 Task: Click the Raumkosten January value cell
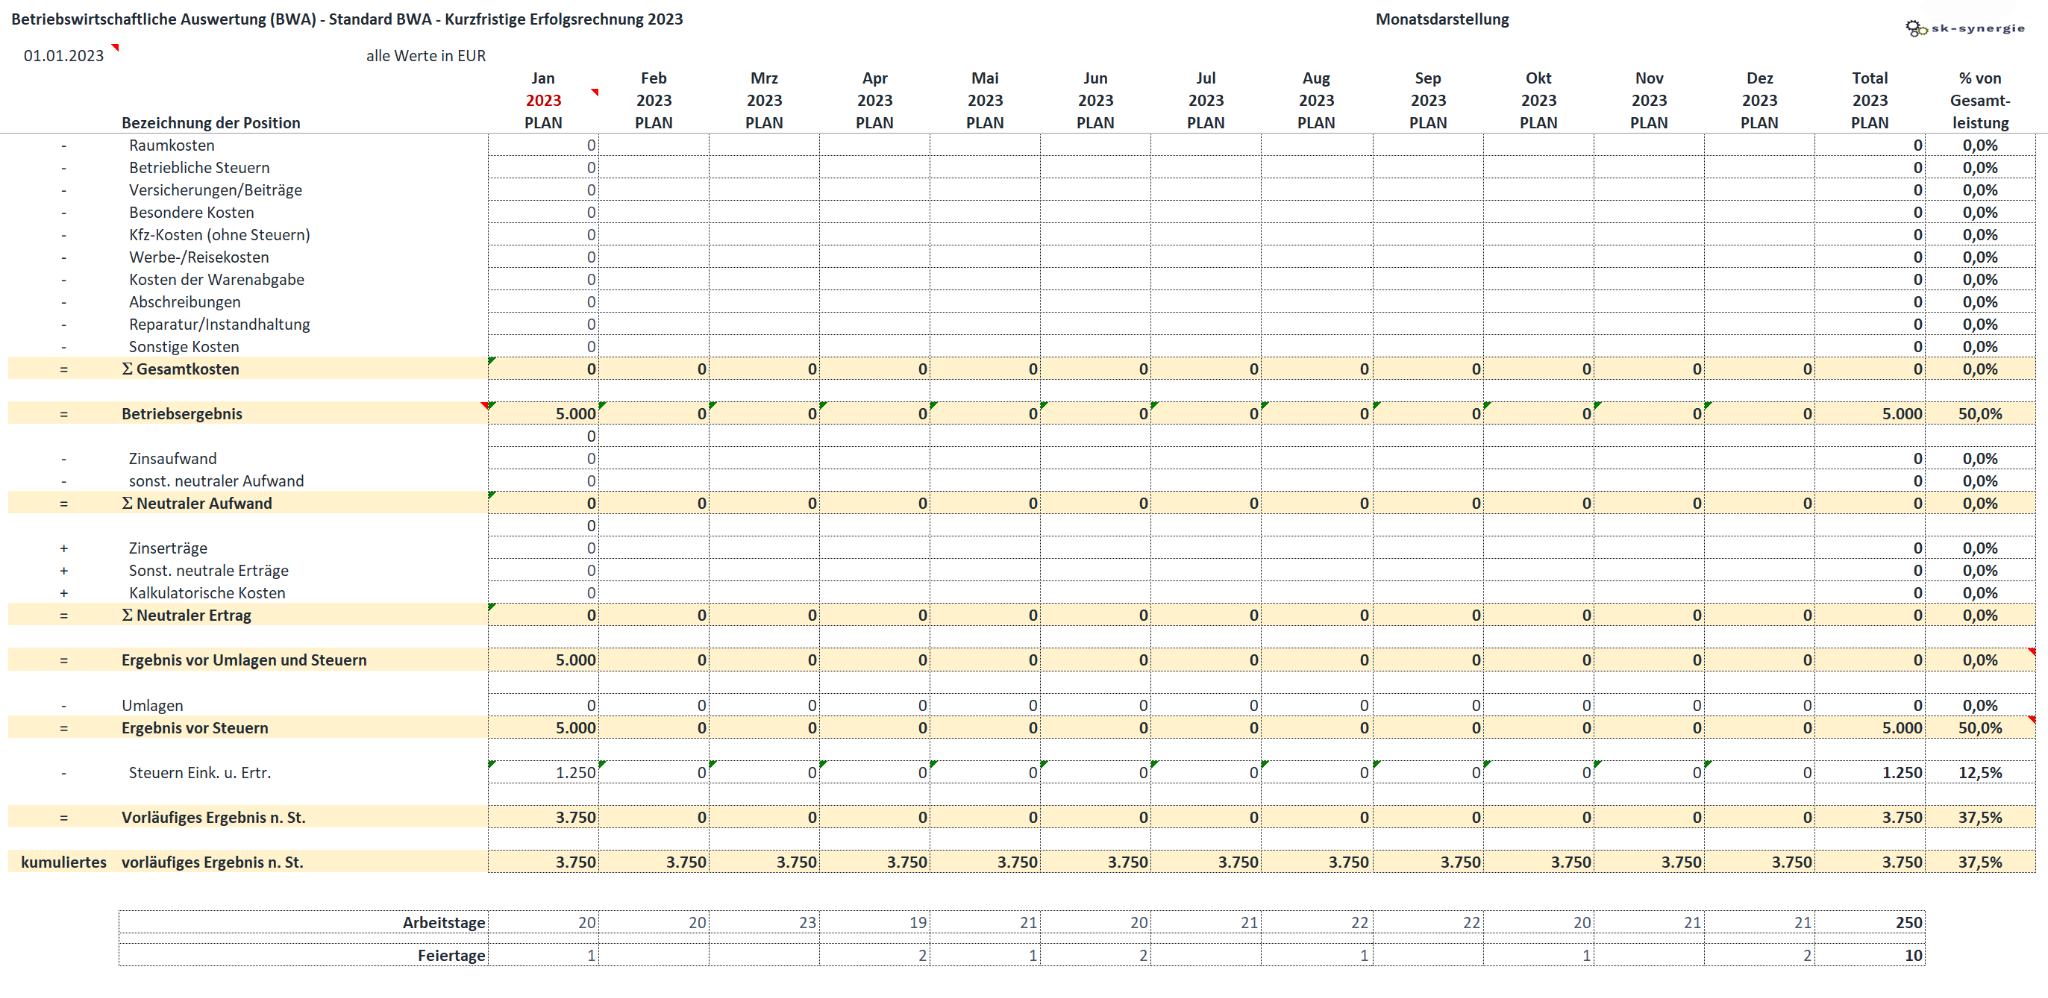click(x=543, y=146)
